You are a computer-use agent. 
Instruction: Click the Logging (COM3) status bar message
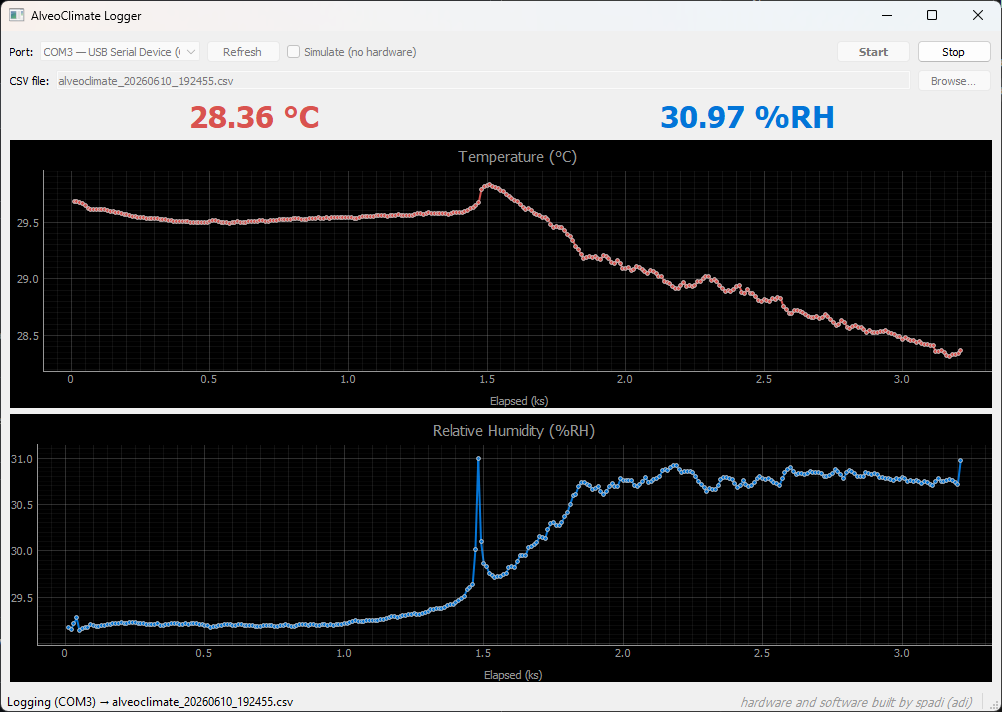click(150, 702)
